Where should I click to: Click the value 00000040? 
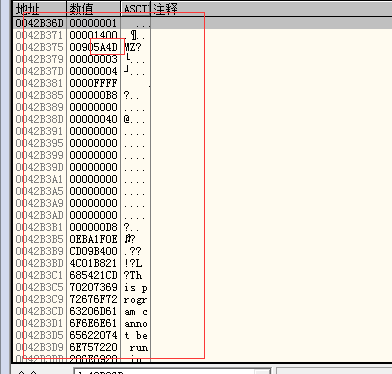[93, 119]
